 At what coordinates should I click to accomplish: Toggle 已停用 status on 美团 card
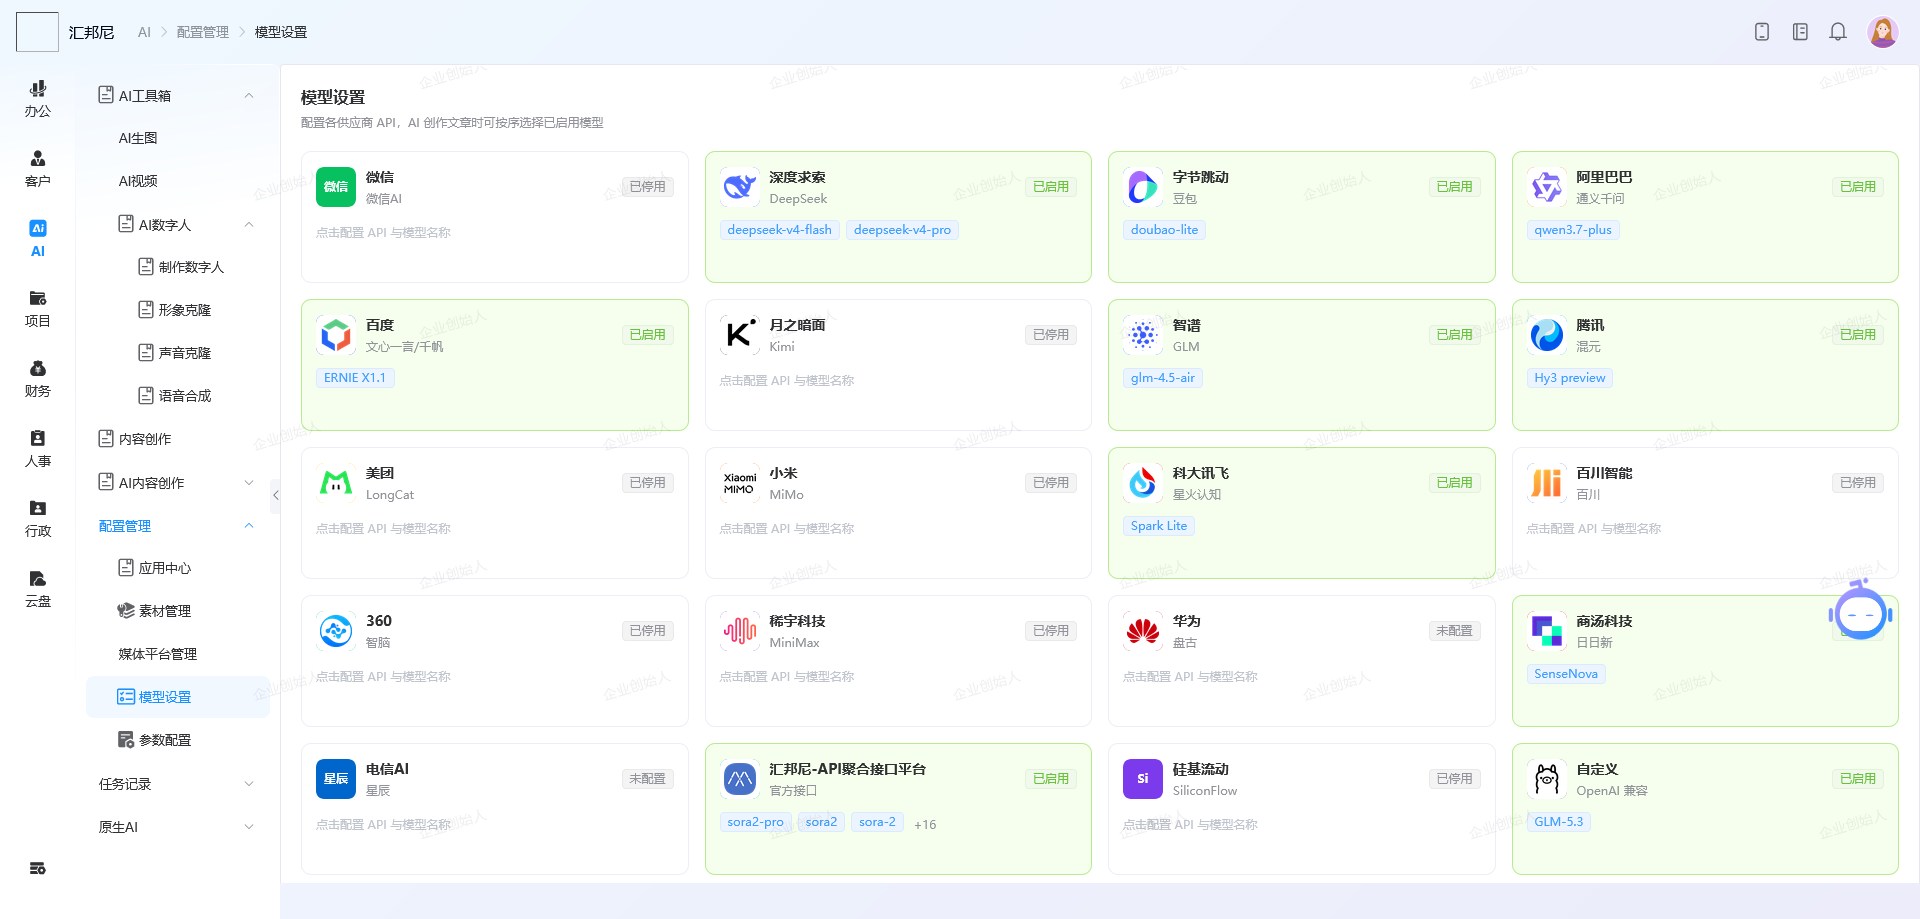point(648,483)
